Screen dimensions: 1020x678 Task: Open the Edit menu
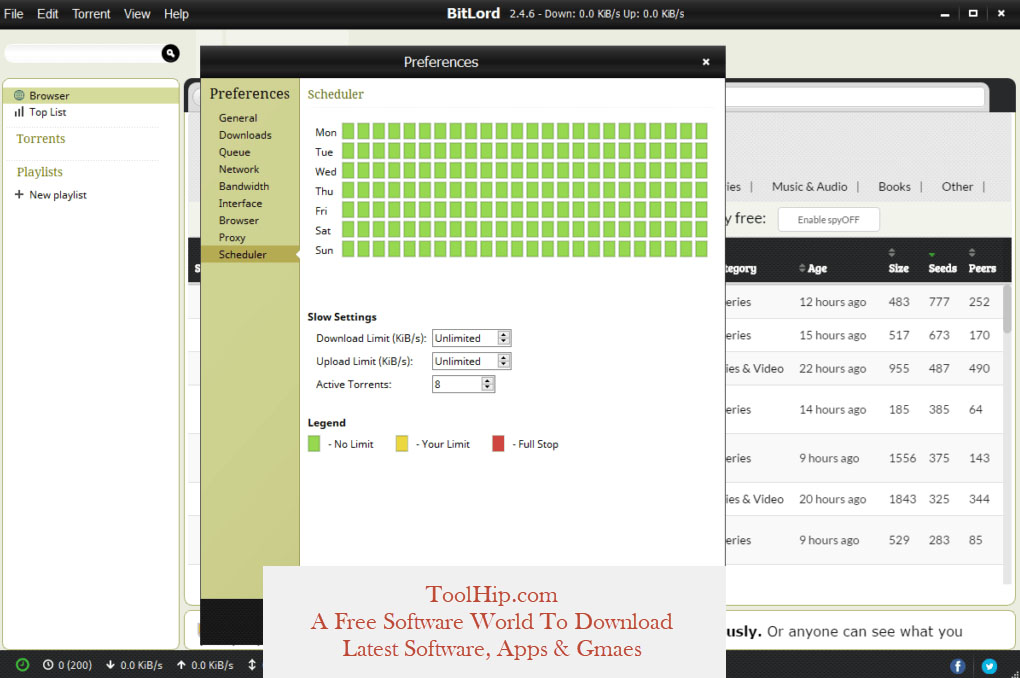click(47, 14)
